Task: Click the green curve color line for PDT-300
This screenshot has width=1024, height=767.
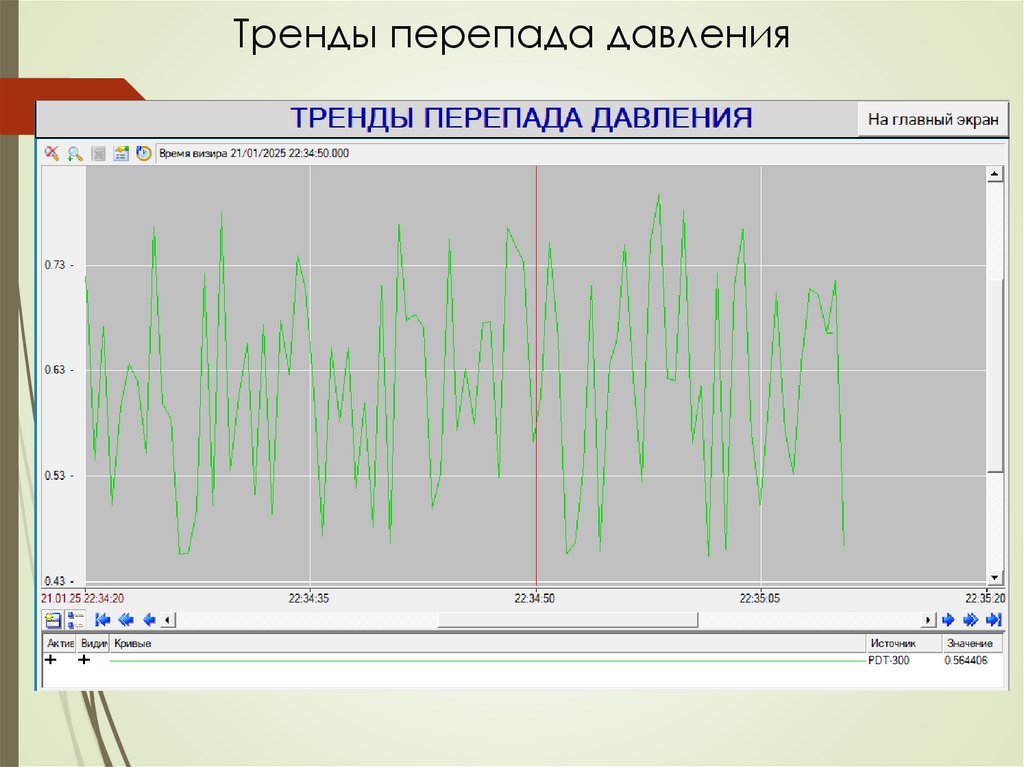Action: 487,661
